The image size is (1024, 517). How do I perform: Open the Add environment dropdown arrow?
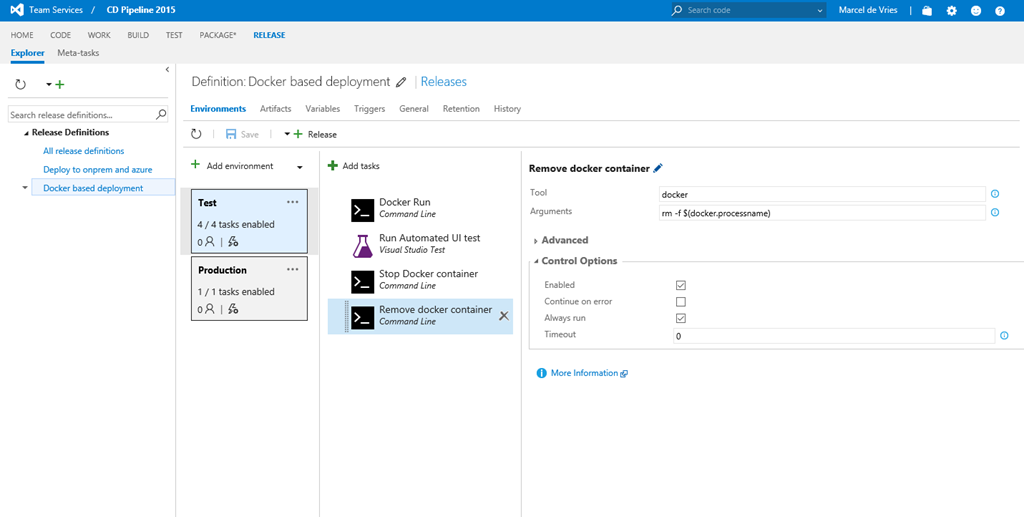point(299,167)
